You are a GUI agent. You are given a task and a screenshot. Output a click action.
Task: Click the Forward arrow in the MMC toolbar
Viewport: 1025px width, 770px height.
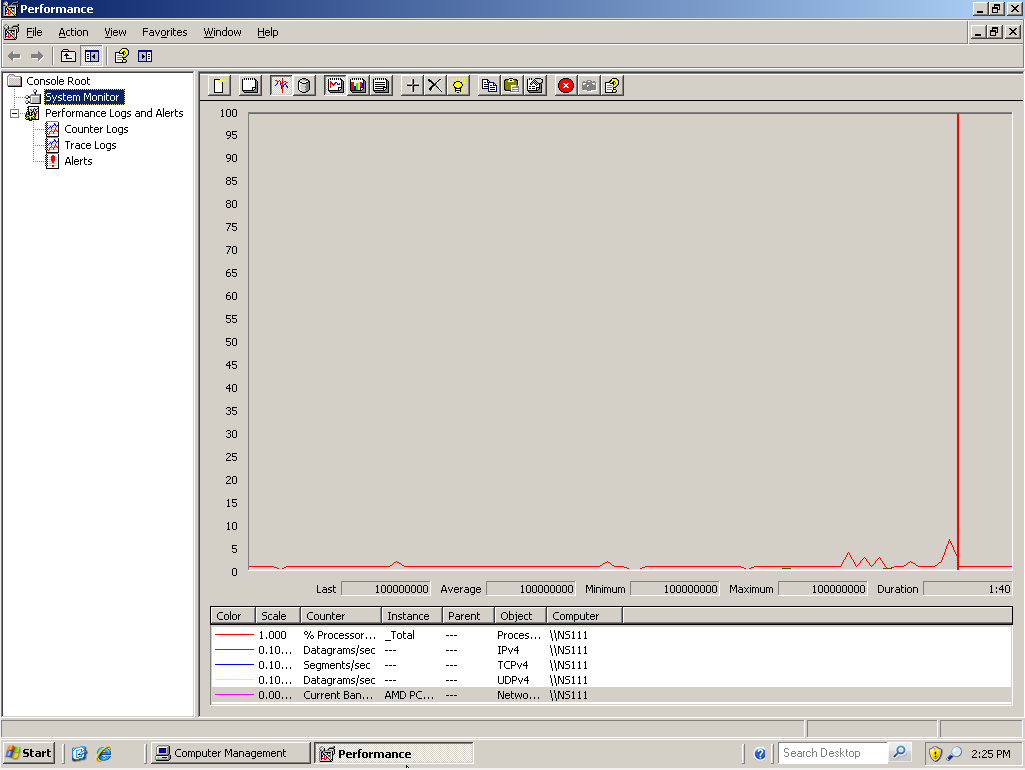37,56
